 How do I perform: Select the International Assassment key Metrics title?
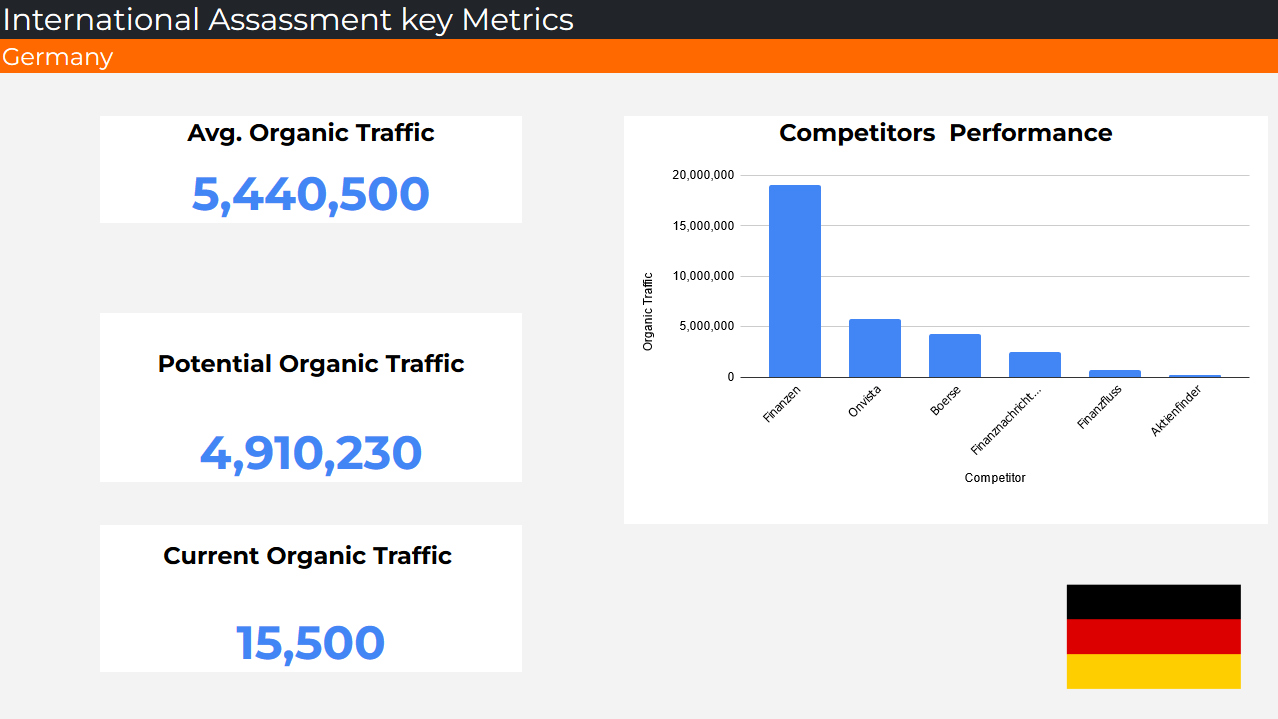coord(288,19)
